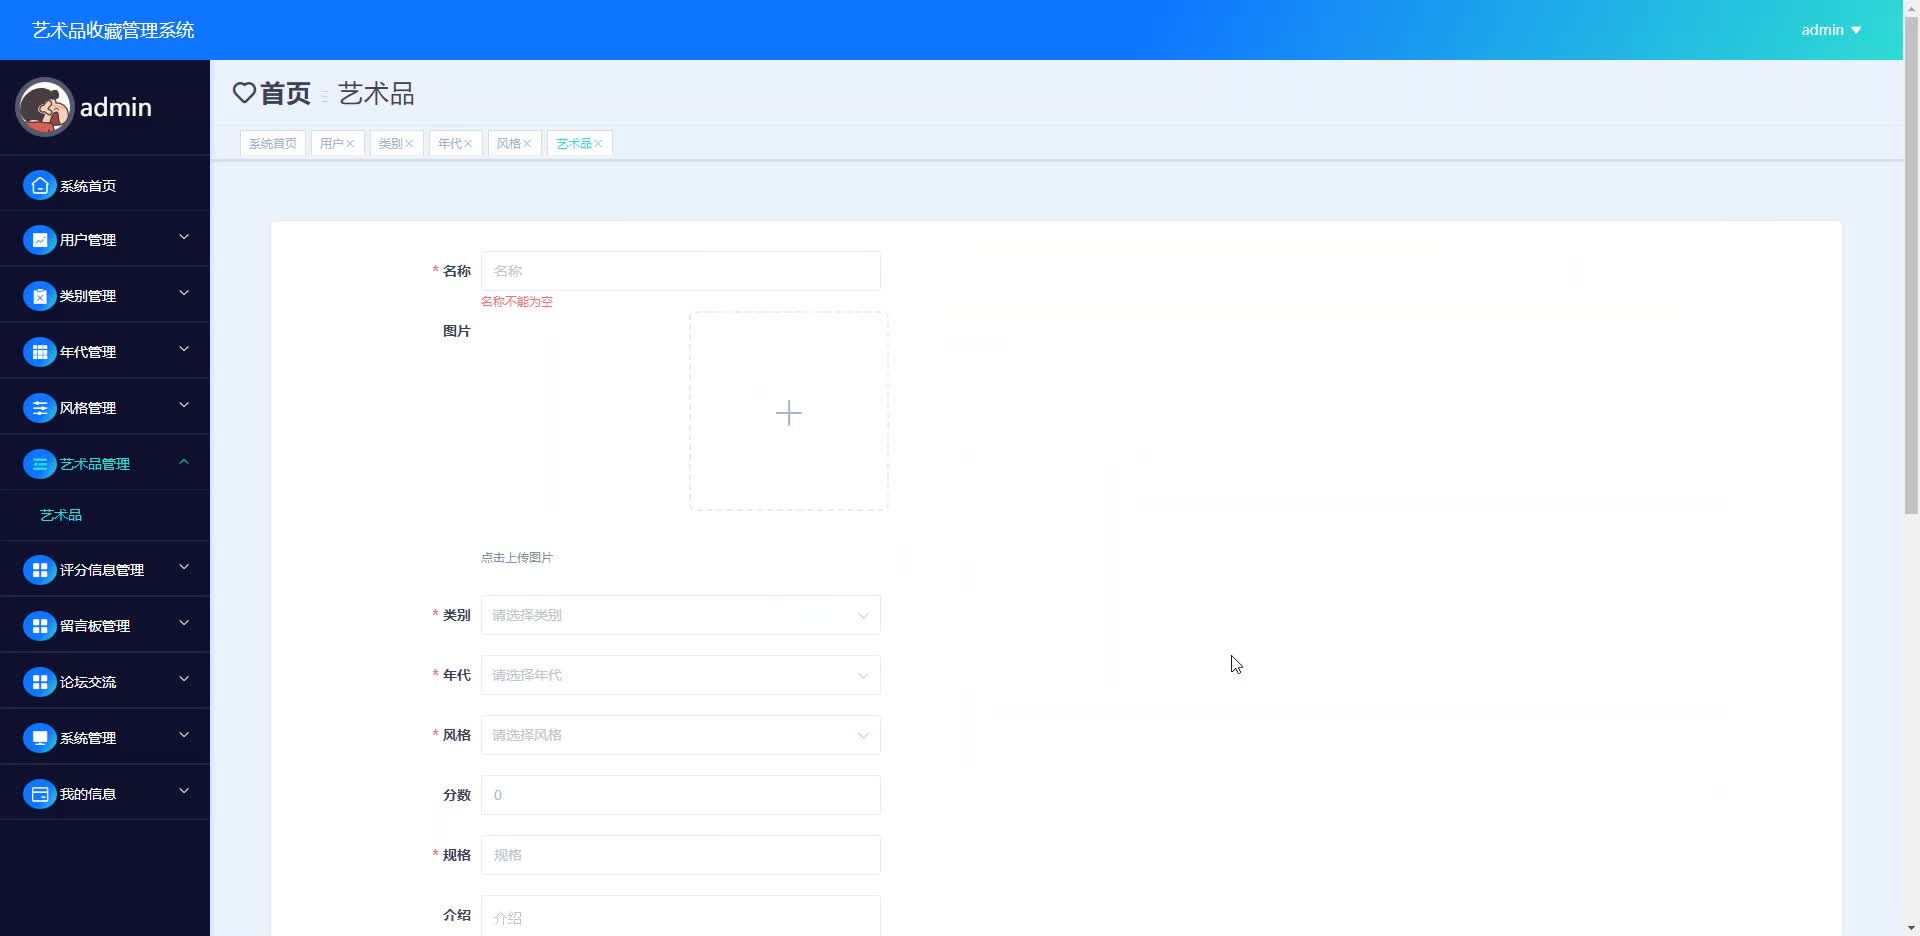Close the 艺术品 tab
The width and height of the screenshot is (1920, 936).
[598, 144]
